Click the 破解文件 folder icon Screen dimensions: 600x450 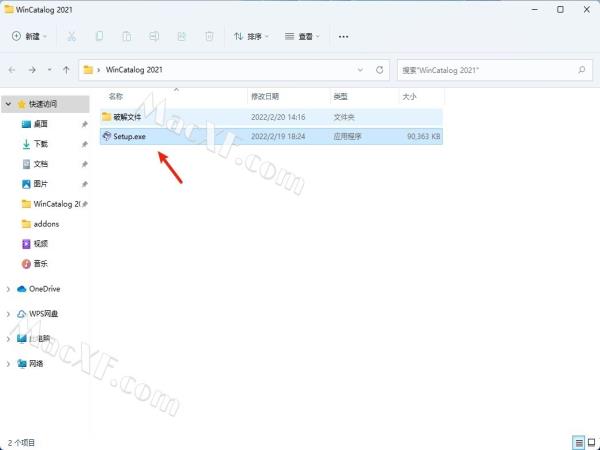106,117
